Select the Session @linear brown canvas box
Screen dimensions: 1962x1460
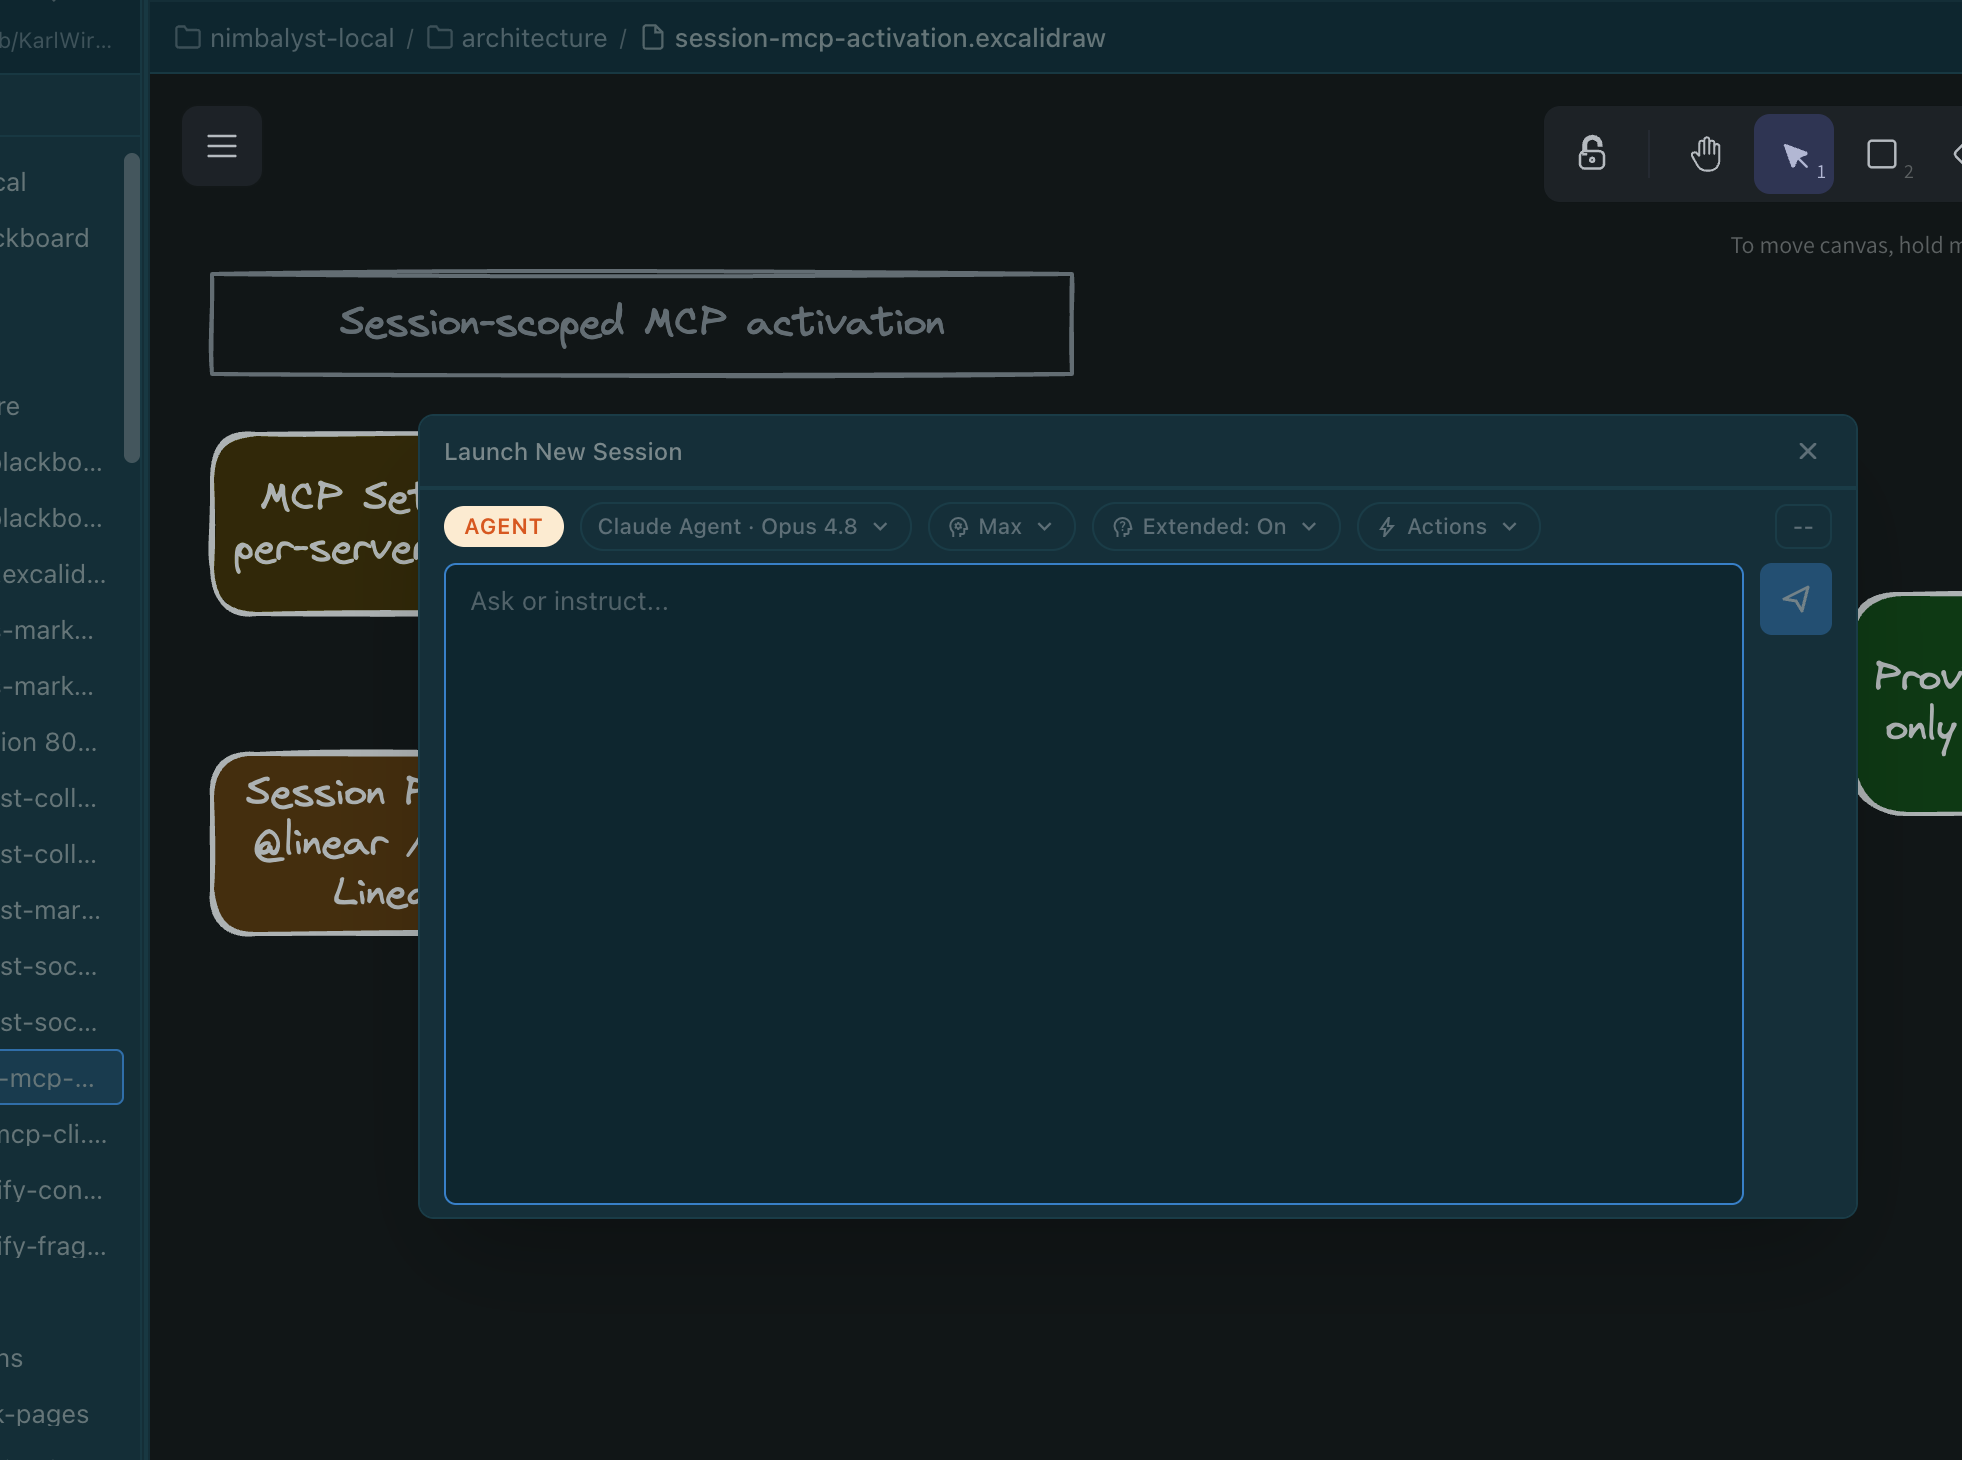[x=315, y=843]
